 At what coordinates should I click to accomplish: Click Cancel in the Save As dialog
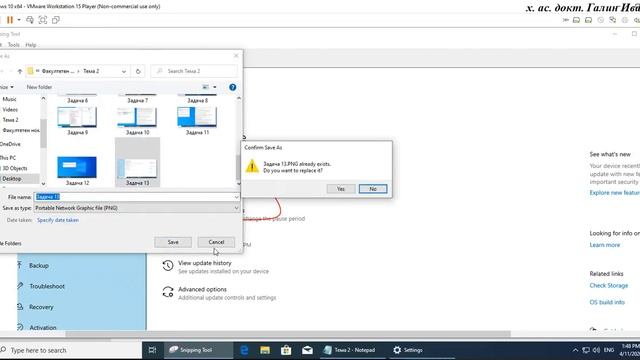(216, 242)
